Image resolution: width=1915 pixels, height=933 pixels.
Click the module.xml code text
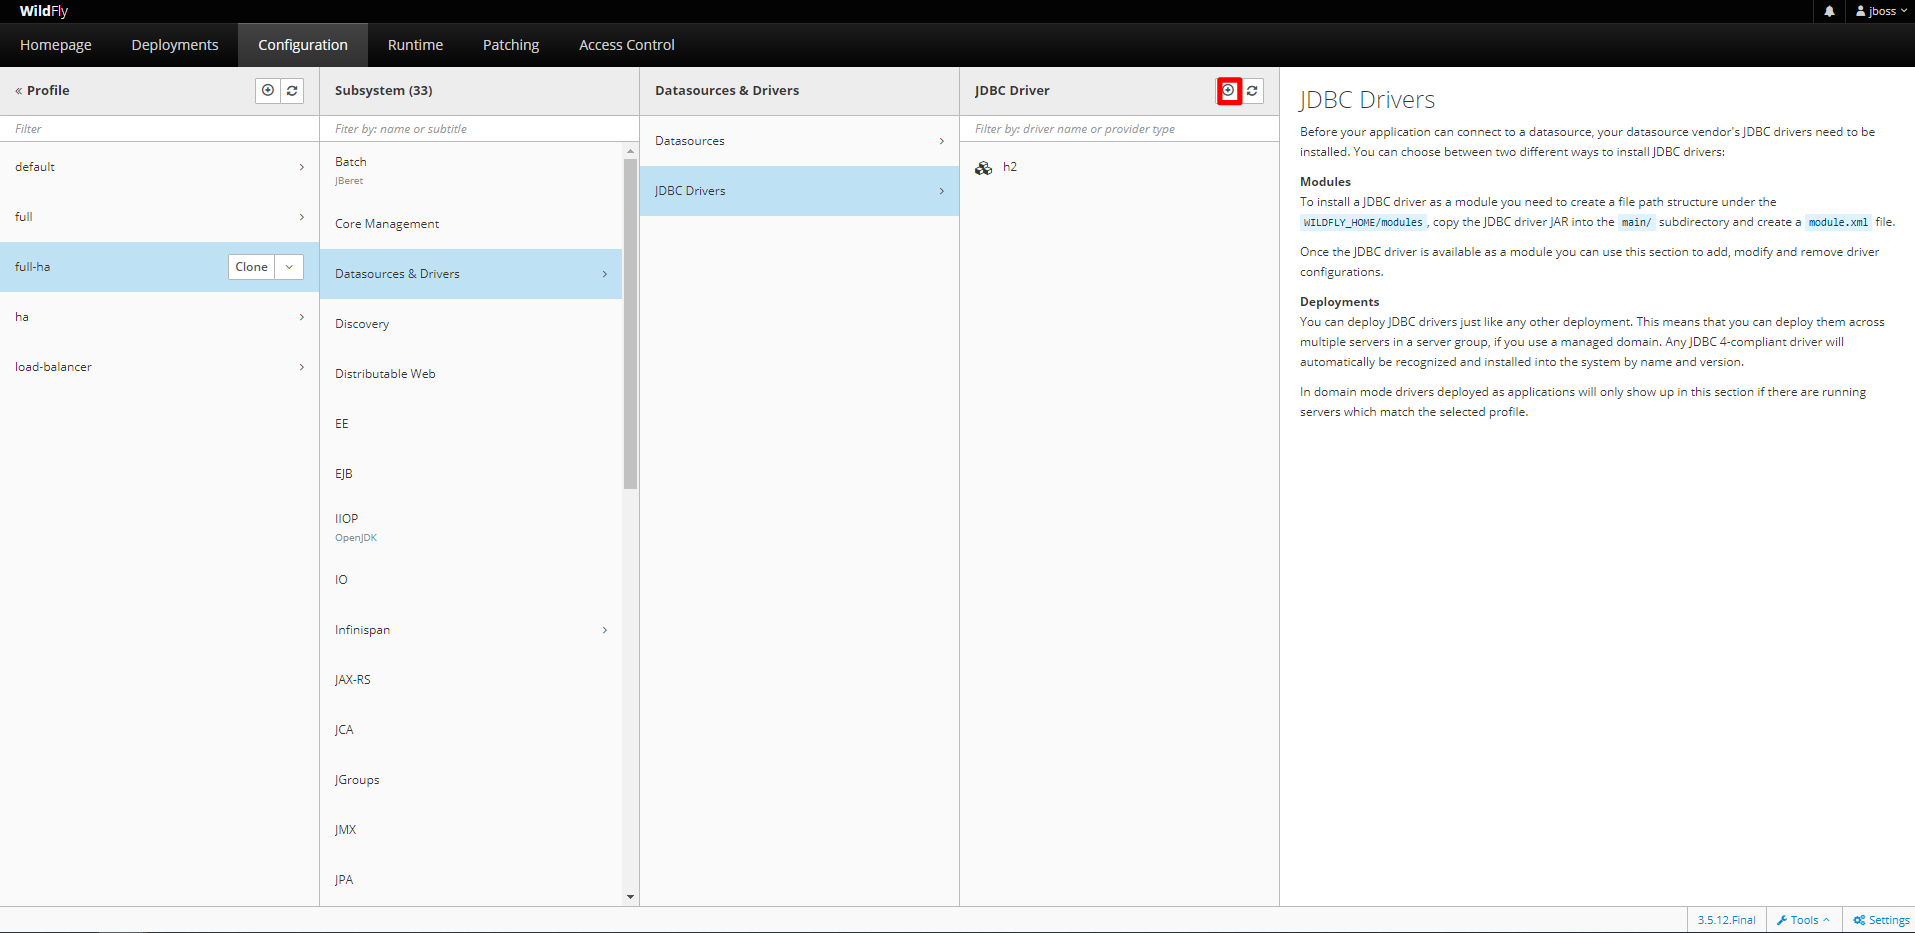coord(1838,223)
